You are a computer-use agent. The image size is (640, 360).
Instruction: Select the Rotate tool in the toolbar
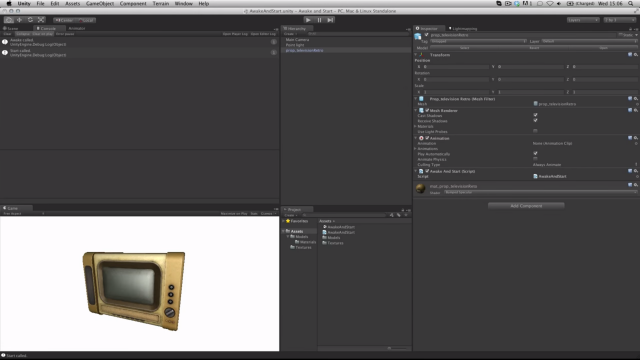pos(30,20)
